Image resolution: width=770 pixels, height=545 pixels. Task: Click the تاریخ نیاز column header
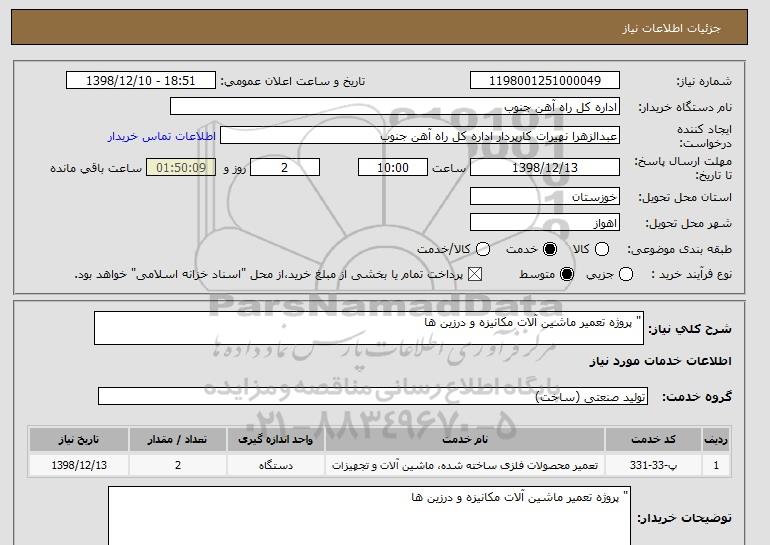[x=79, y=439]
